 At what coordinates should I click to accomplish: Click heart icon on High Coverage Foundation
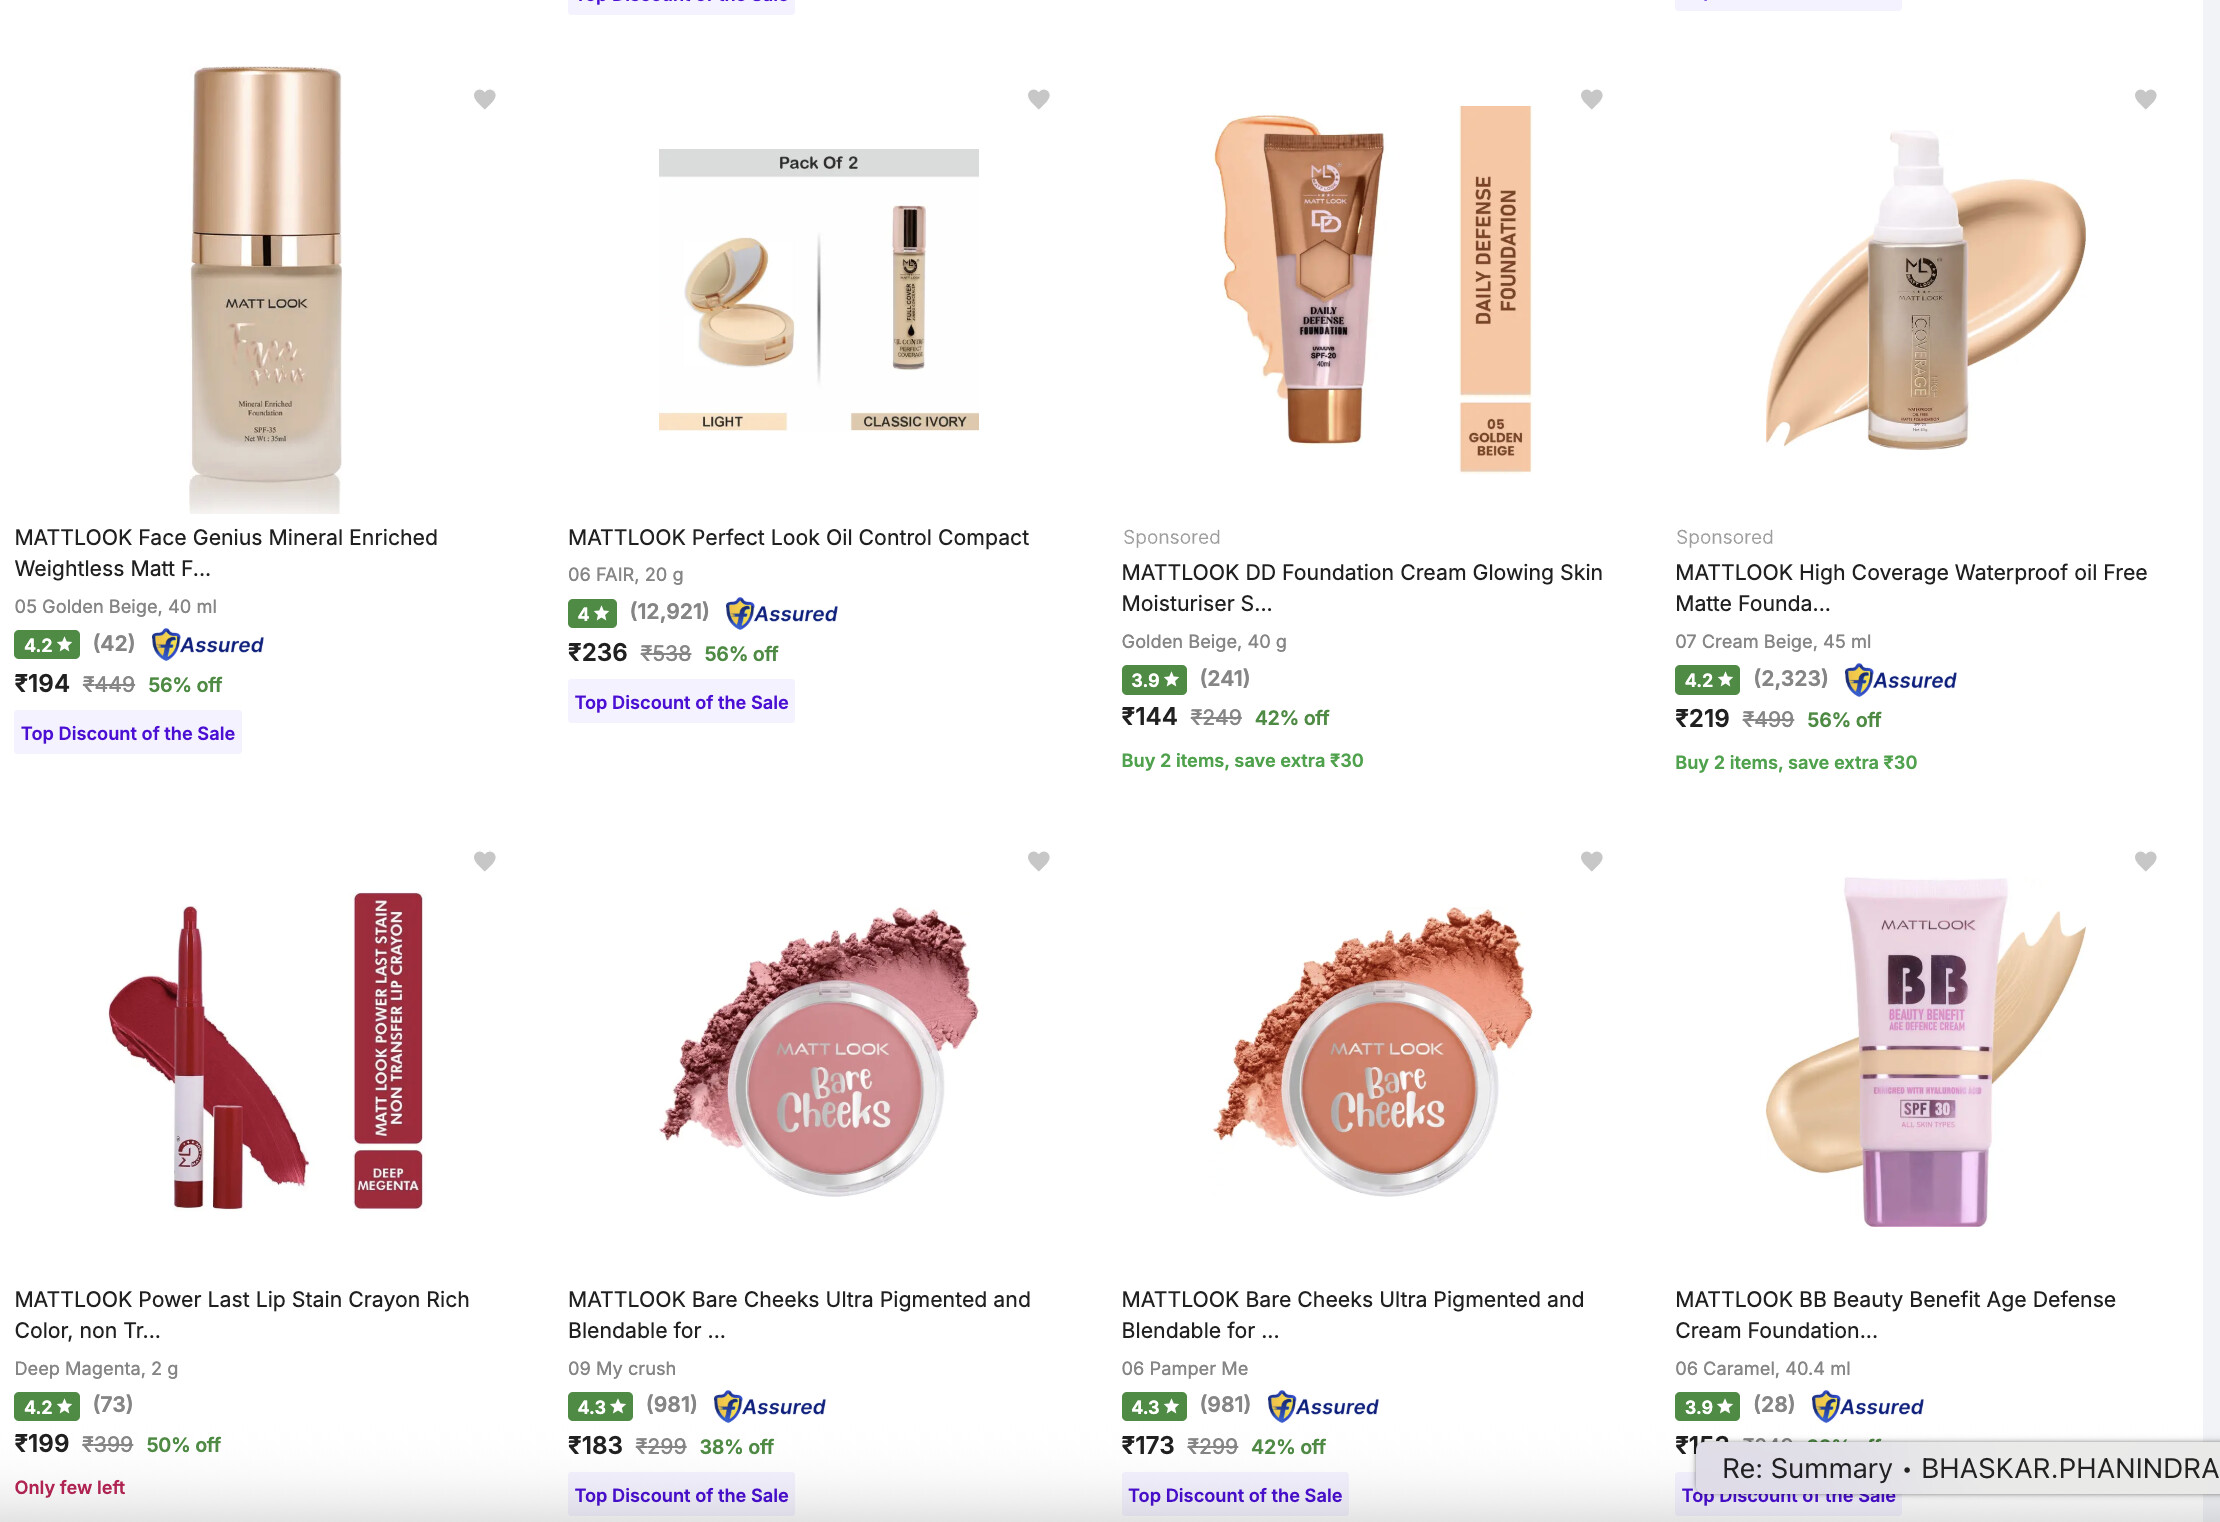click(x=2146, y=99)
